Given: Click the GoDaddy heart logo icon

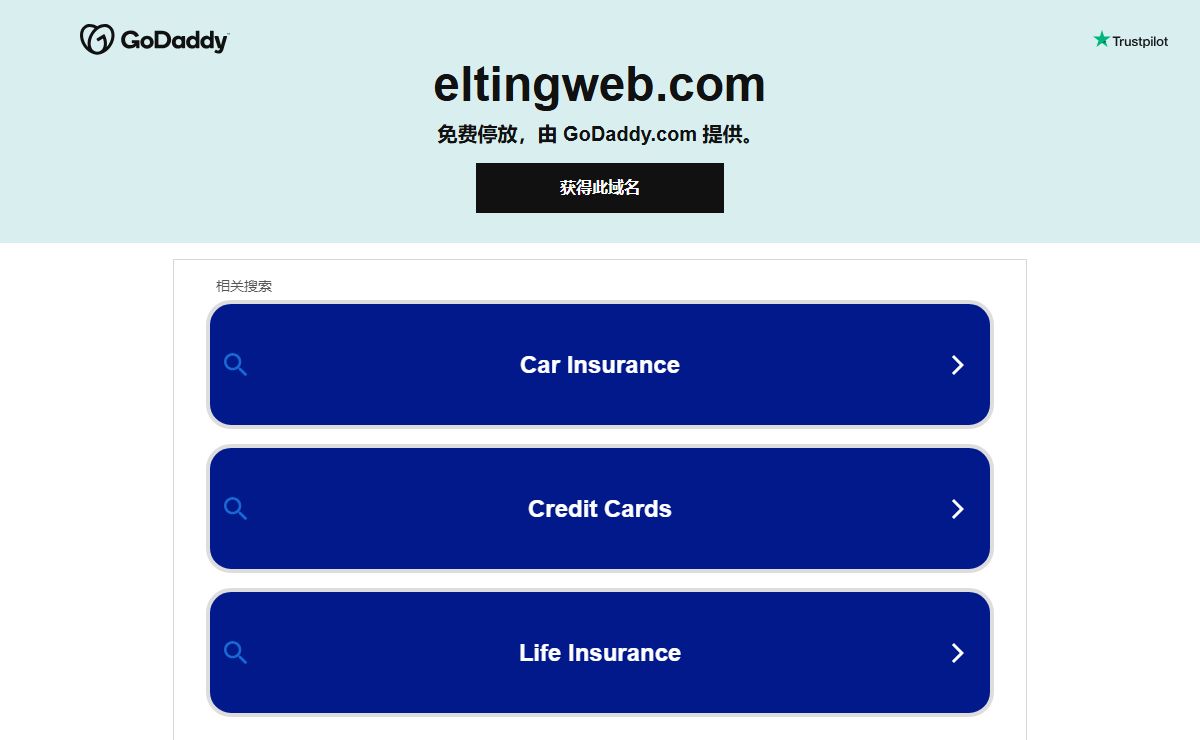Looking at the screenshot, I should point(97,40).
